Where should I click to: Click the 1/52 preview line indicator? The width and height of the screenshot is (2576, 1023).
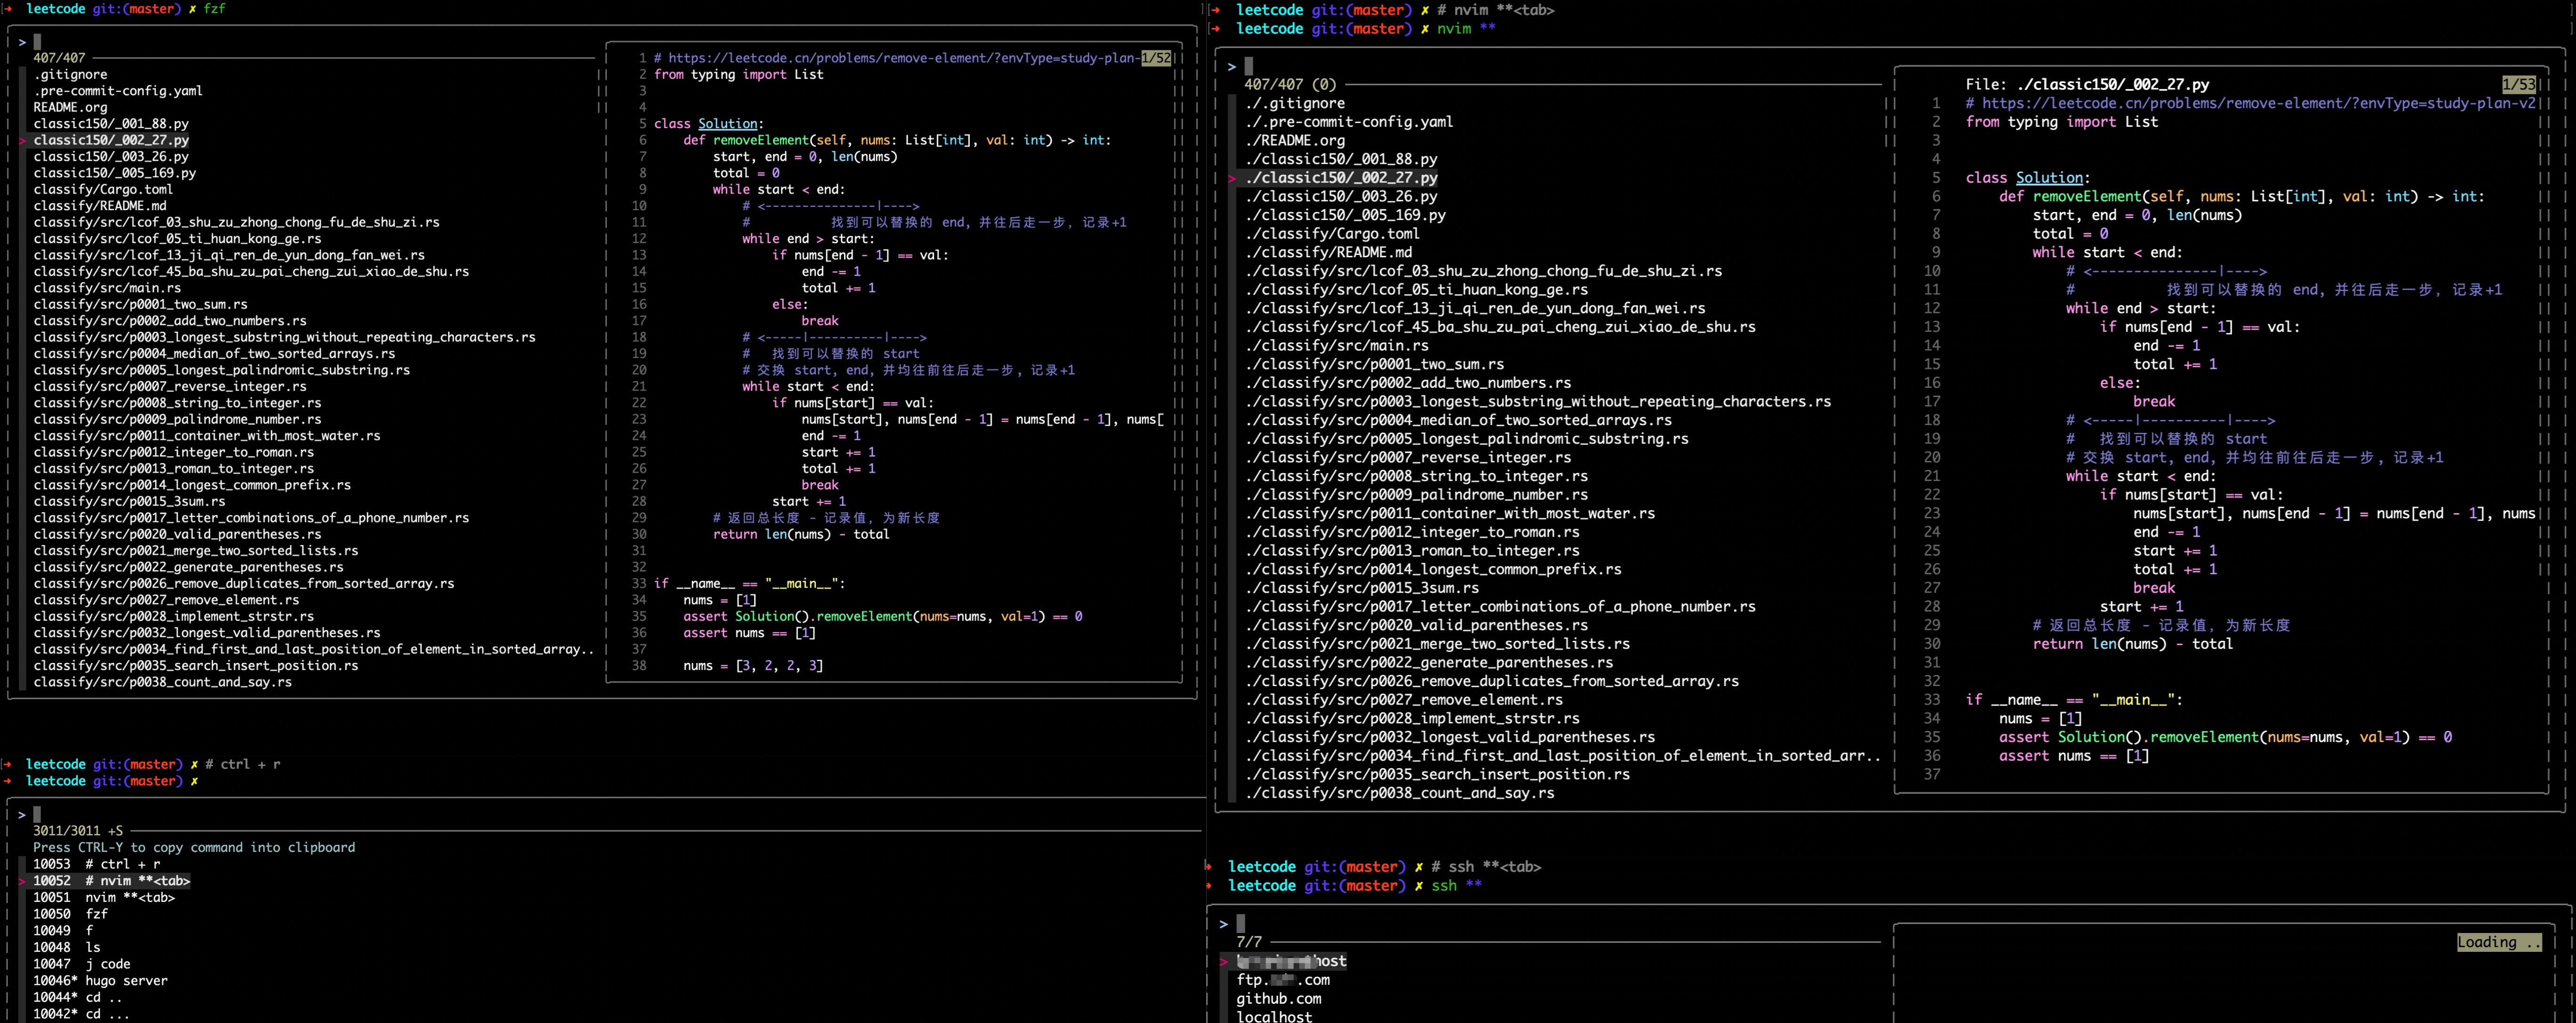pyautogui.click(x=1156, y=58)
